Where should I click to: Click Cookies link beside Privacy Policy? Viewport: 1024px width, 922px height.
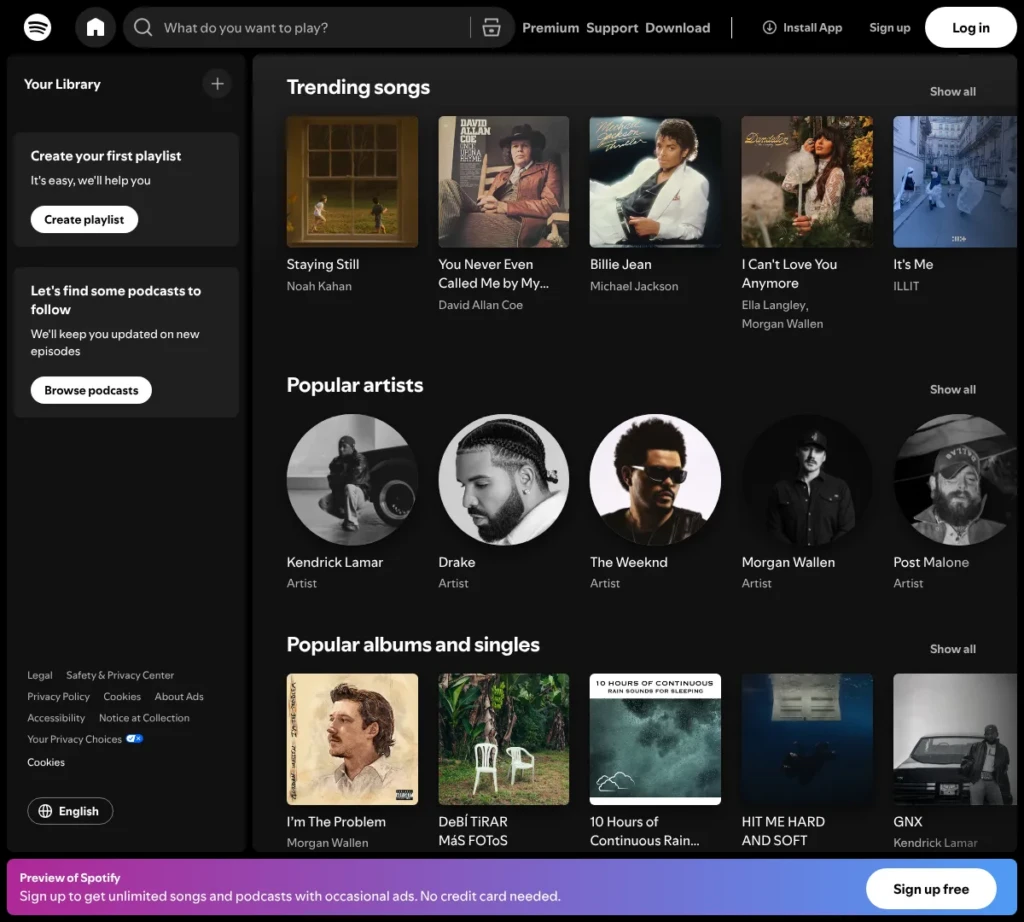[x=122, y=697]
